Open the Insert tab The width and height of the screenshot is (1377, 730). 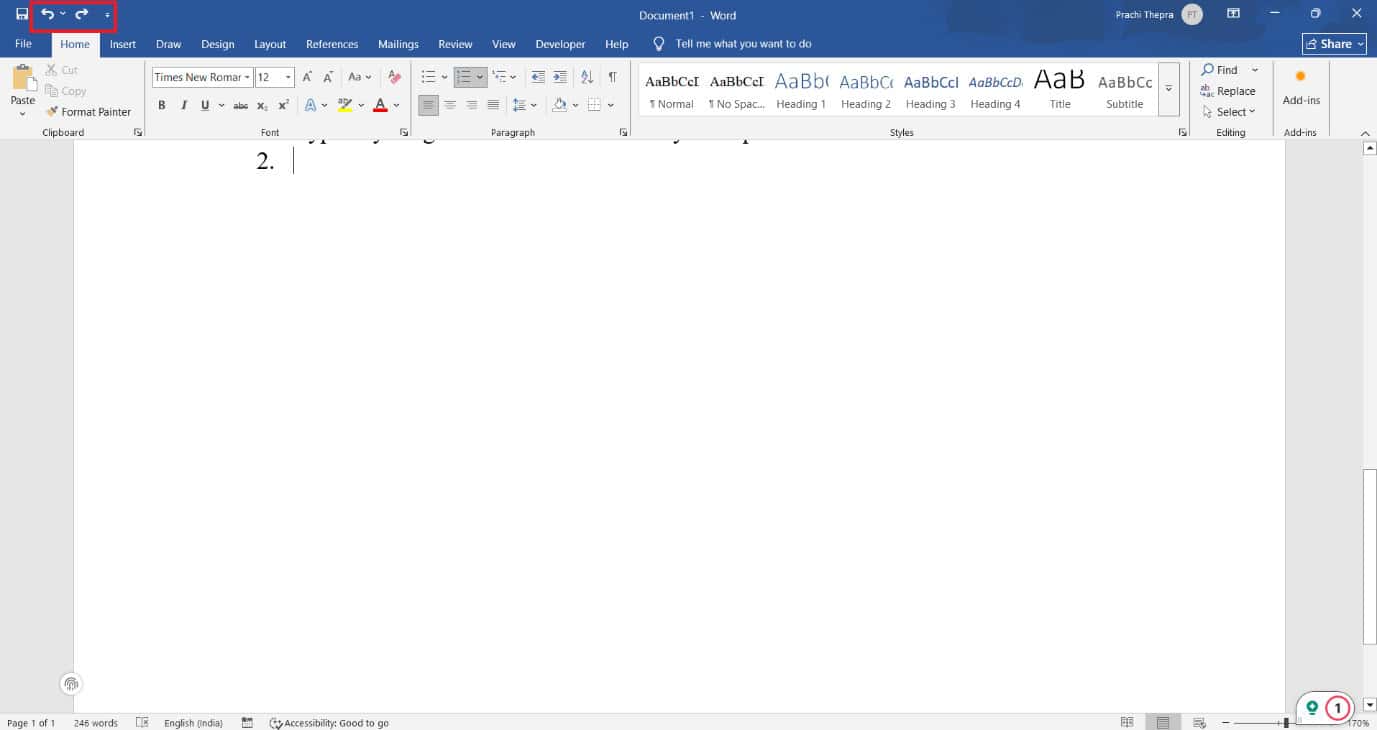pyautogui.click(x=123, y=44)
